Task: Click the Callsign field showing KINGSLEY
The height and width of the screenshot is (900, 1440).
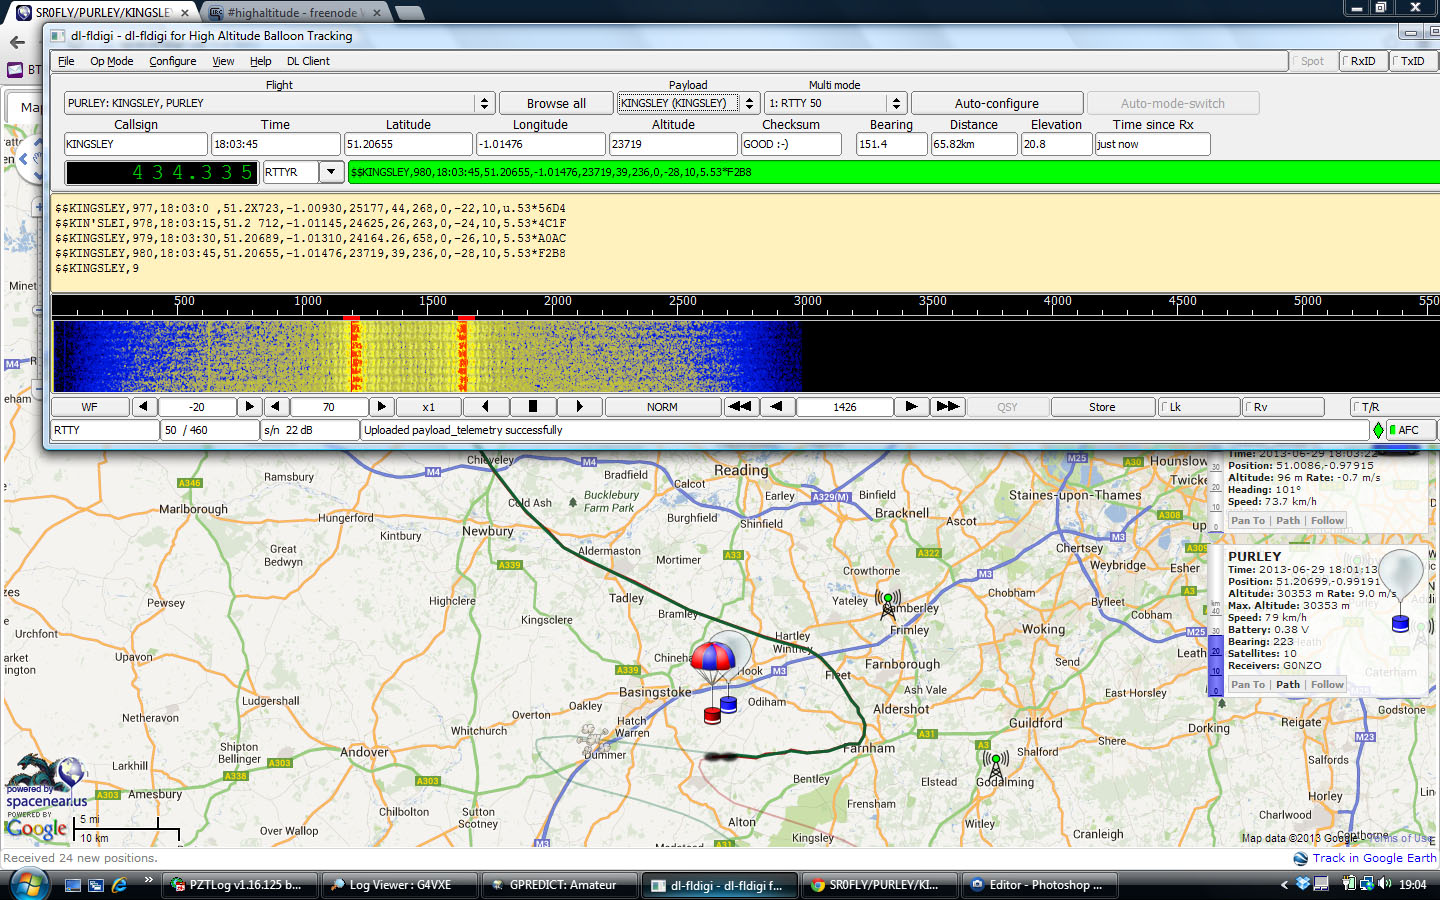Action: [136, 144]
